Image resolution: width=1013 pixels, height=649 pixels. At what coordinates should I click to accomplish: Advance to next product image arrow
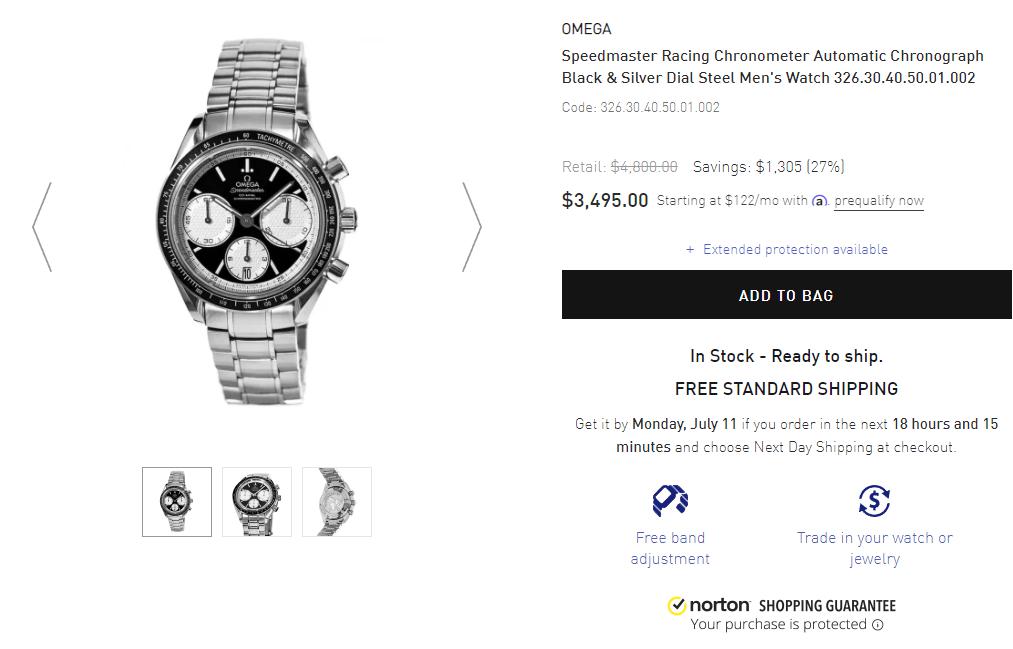coord(471,227)
